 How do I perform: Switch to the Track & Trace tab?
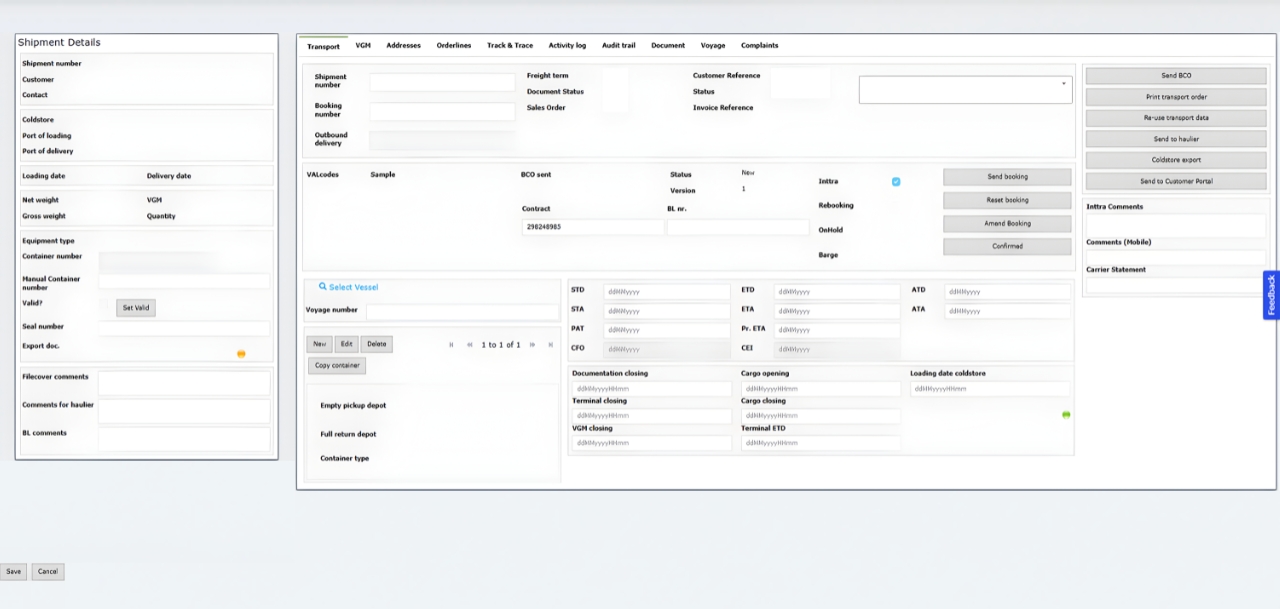(x=509, y=45)
